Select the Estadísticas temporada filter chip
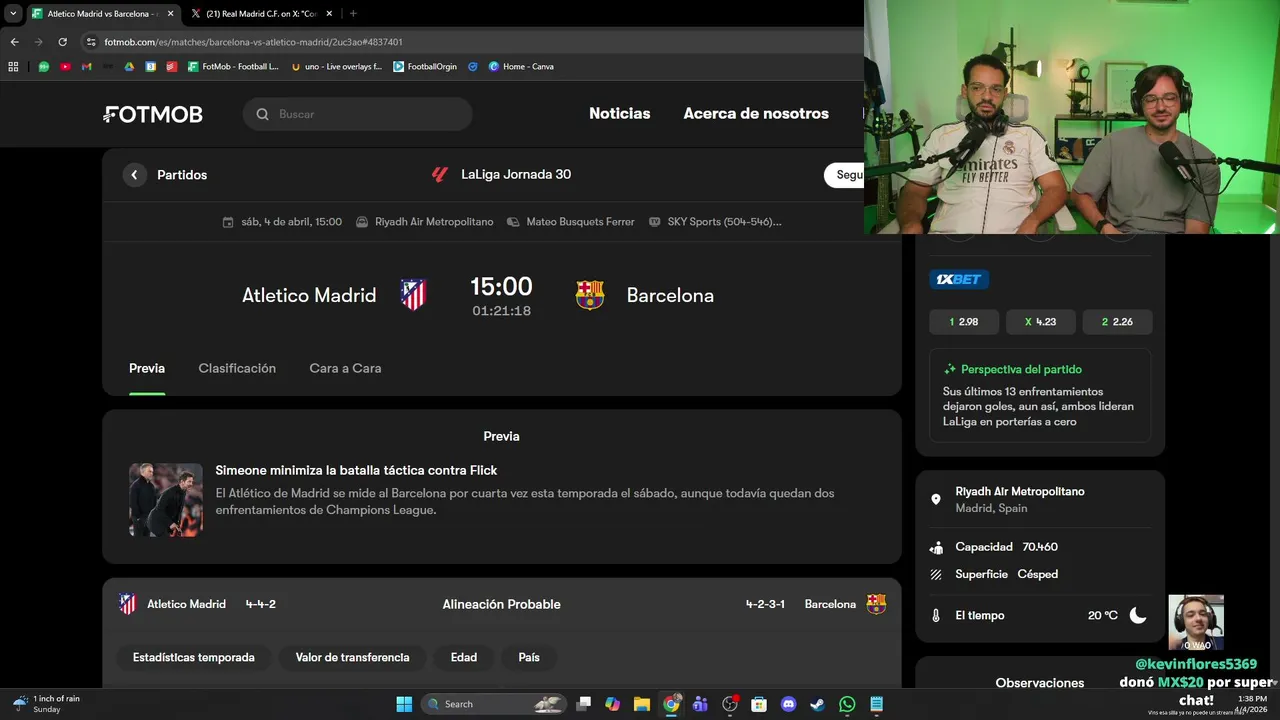 194,658
